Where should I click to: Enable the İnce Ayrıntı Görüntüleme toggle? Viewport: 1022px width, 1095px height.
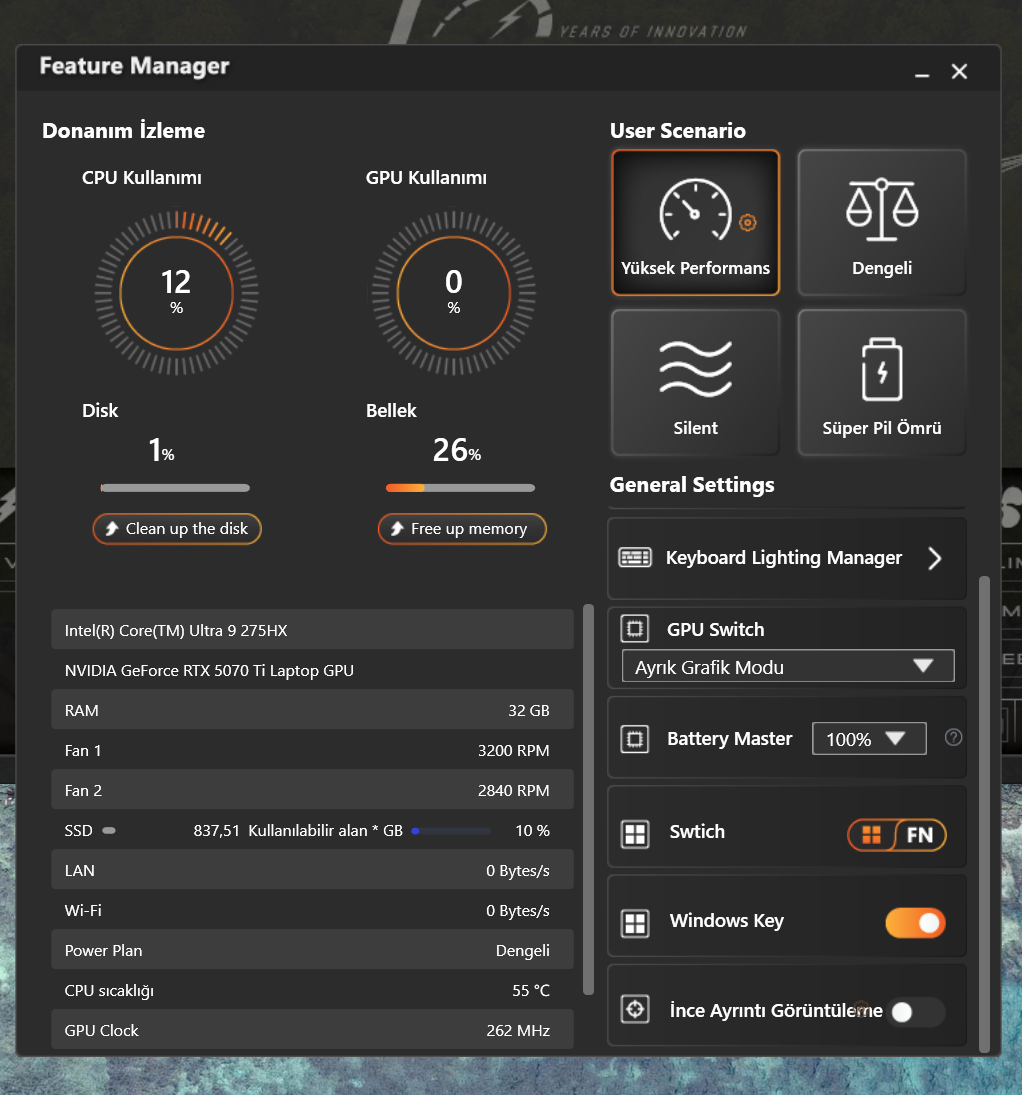pyautogui.click(x=917, y=1012)
